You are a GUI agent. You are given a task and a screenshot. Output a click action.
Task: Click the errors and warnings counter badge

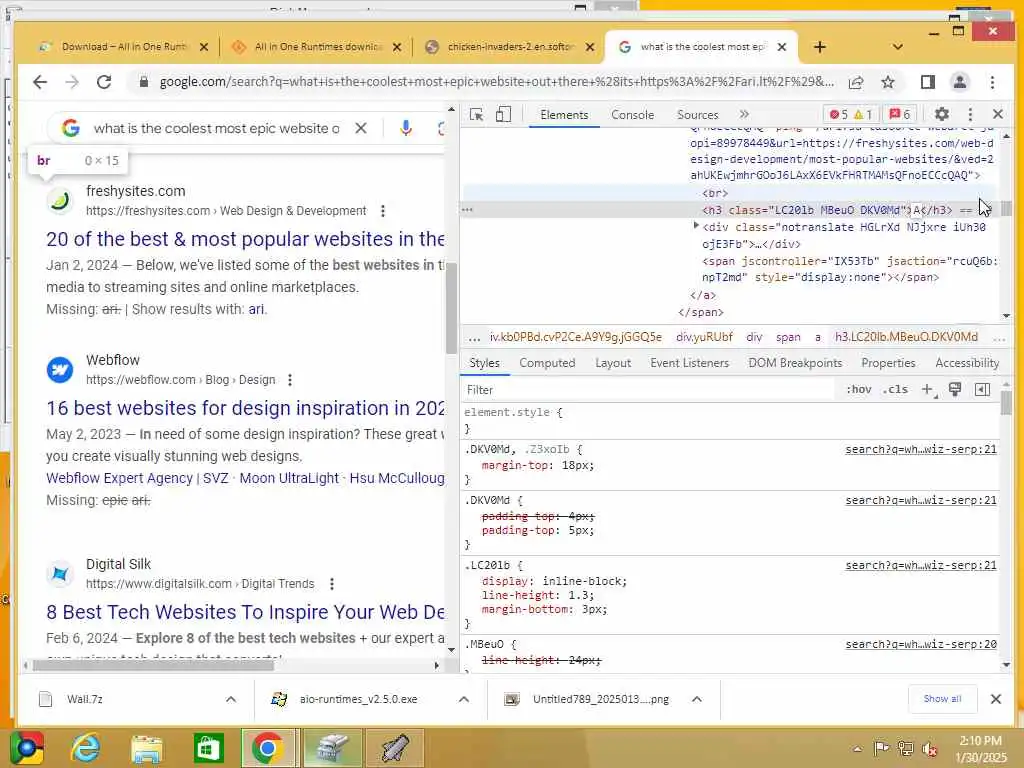click(851, 114)
